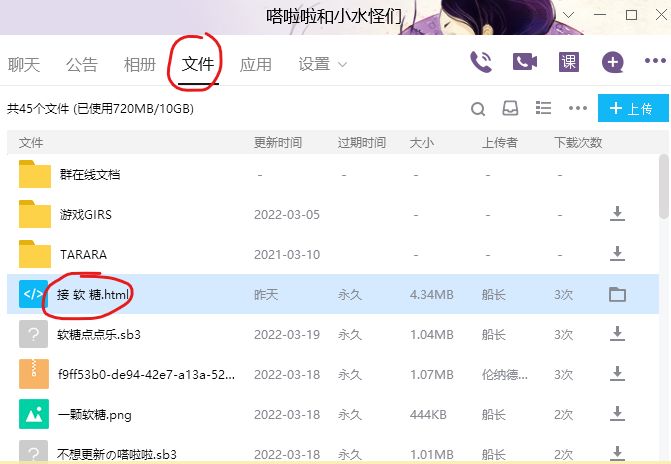Expand the 设置 dropdown
The height and width of the screenshot is (464, 671).
322,65
